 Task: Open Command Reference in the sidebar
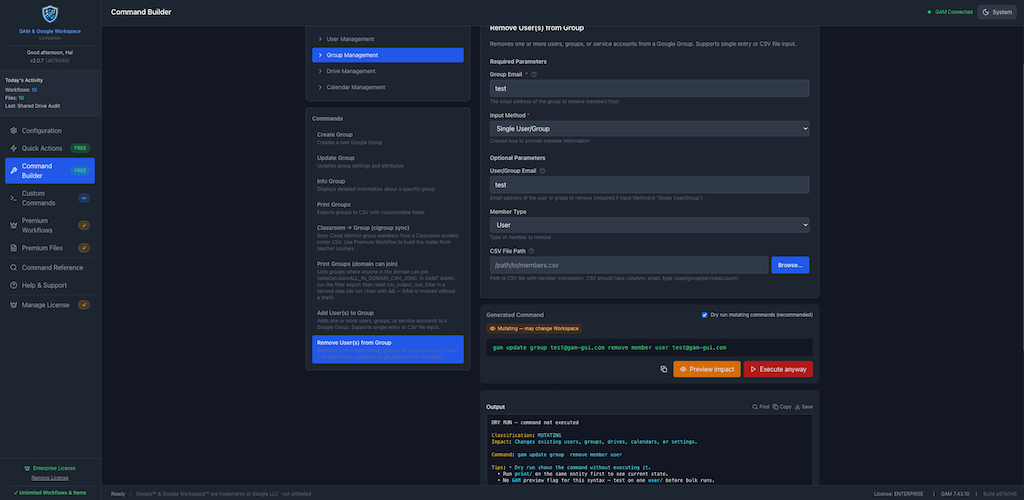click(50, 268)
